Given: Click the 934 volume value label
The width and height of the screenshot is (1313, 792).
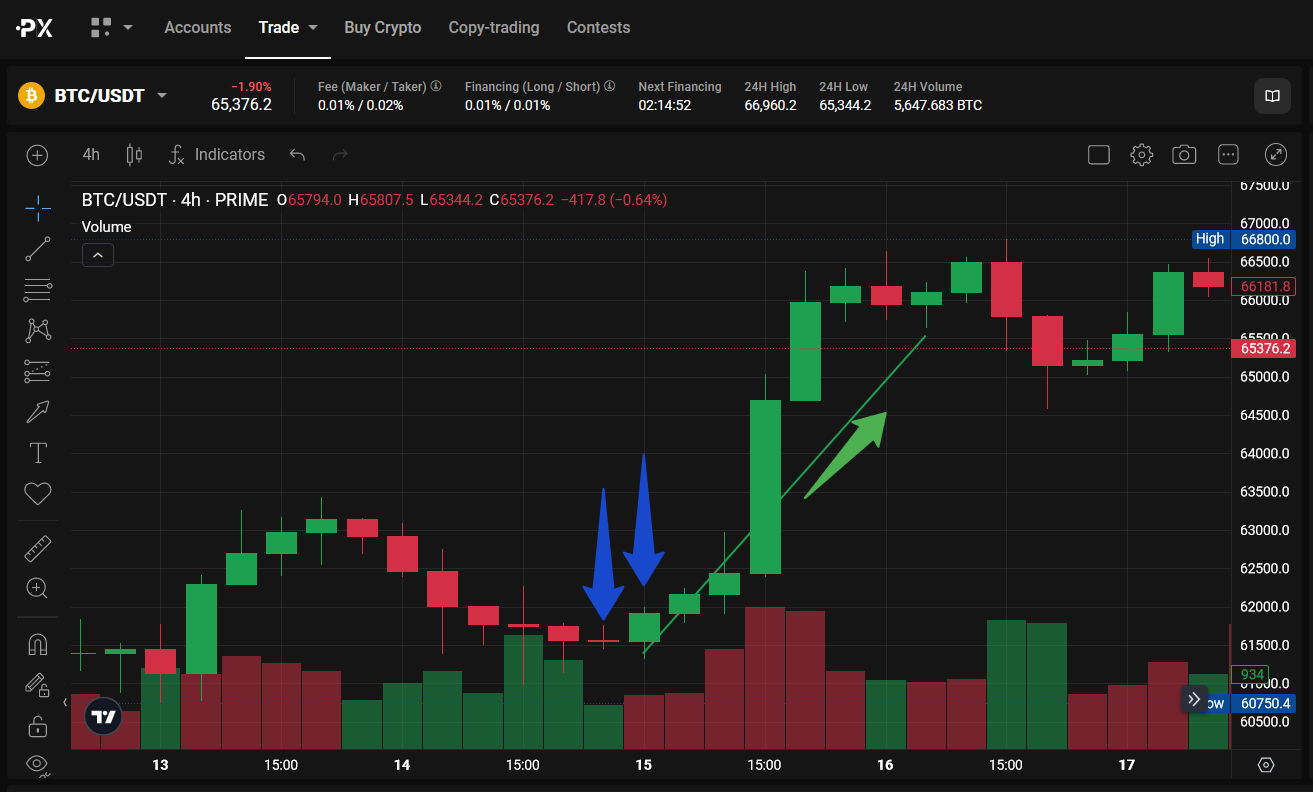Looking at the screenshot, I should [x=1253, y=674].
